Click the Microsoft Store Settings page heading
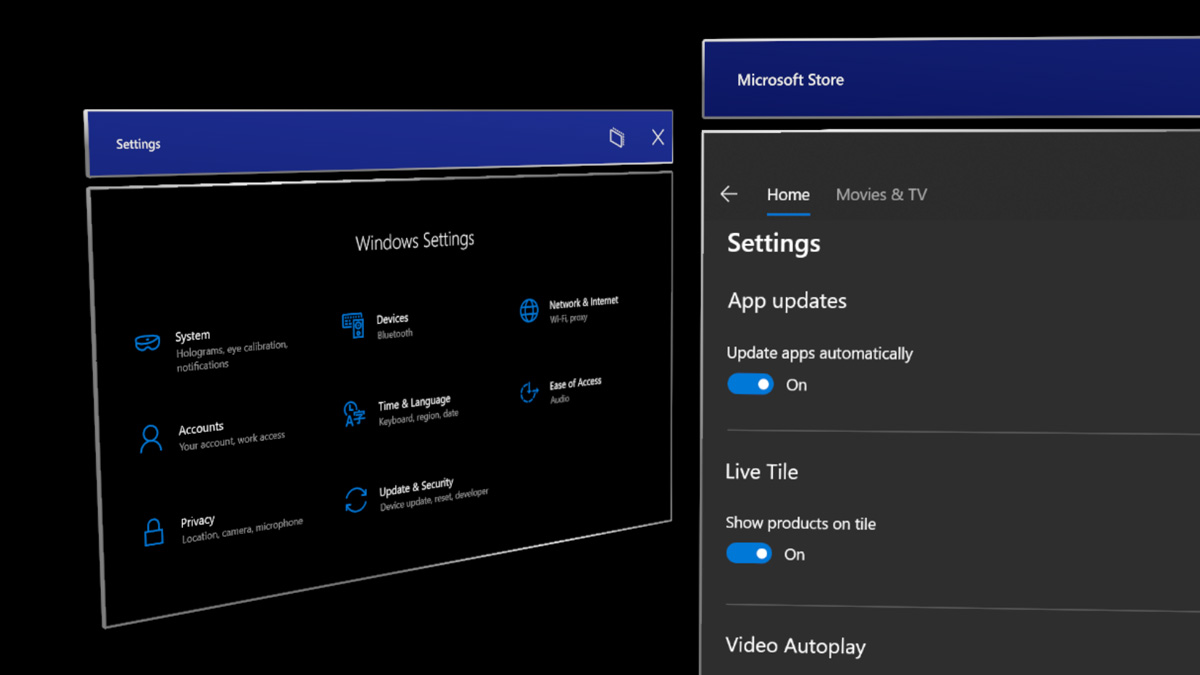The image size is (1200, 675). tap(773, 243)
